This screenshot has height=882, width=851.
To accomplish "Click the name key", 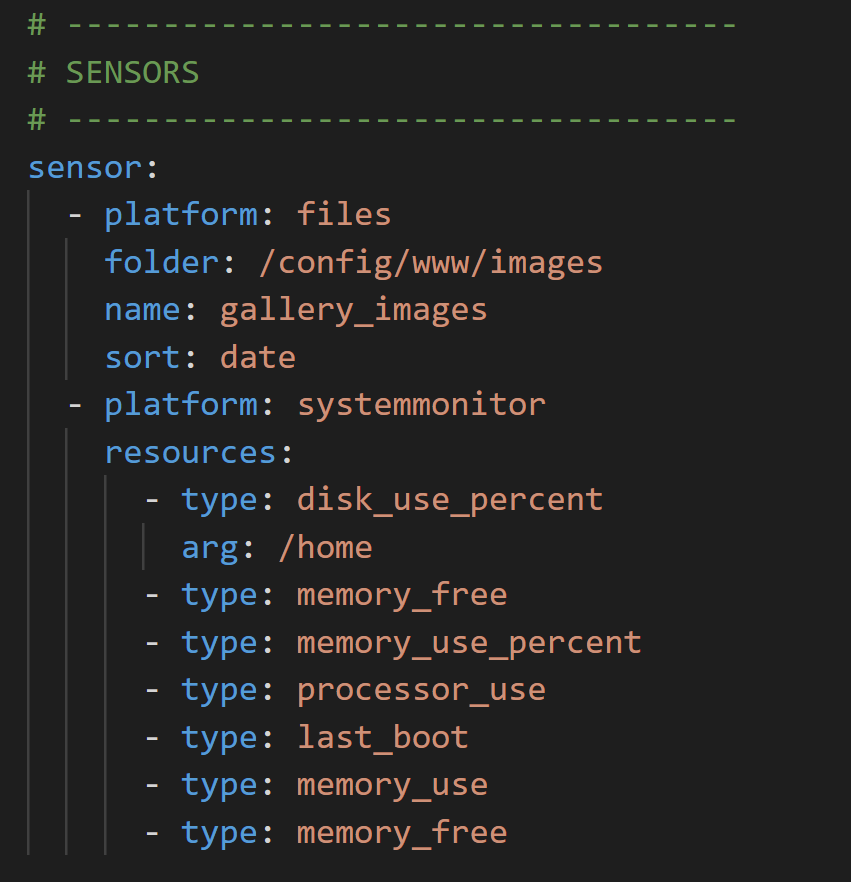I will 142,309.
